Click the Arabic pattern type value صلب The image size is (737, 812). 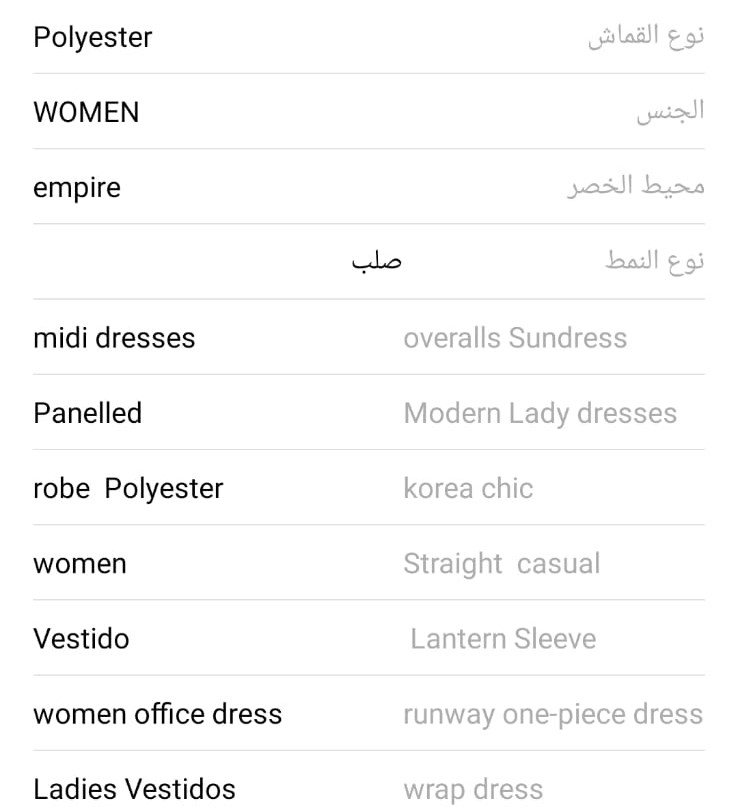tap(376, 262)
